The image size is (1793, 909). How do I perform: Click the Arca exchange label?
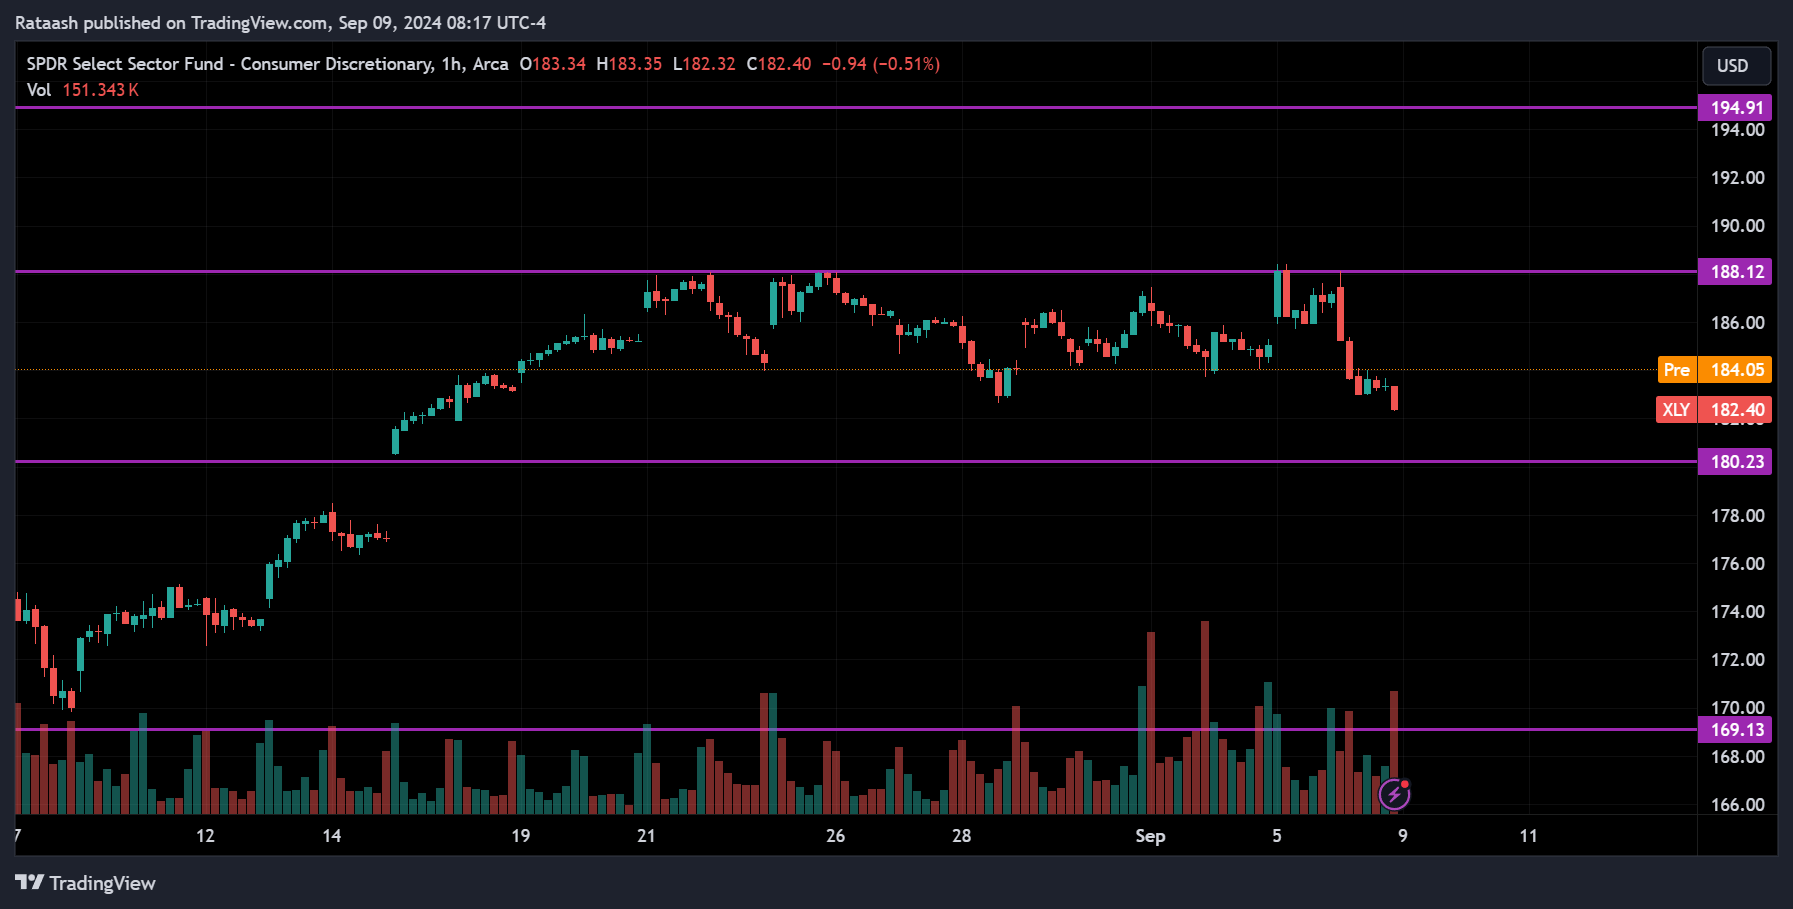490,64
